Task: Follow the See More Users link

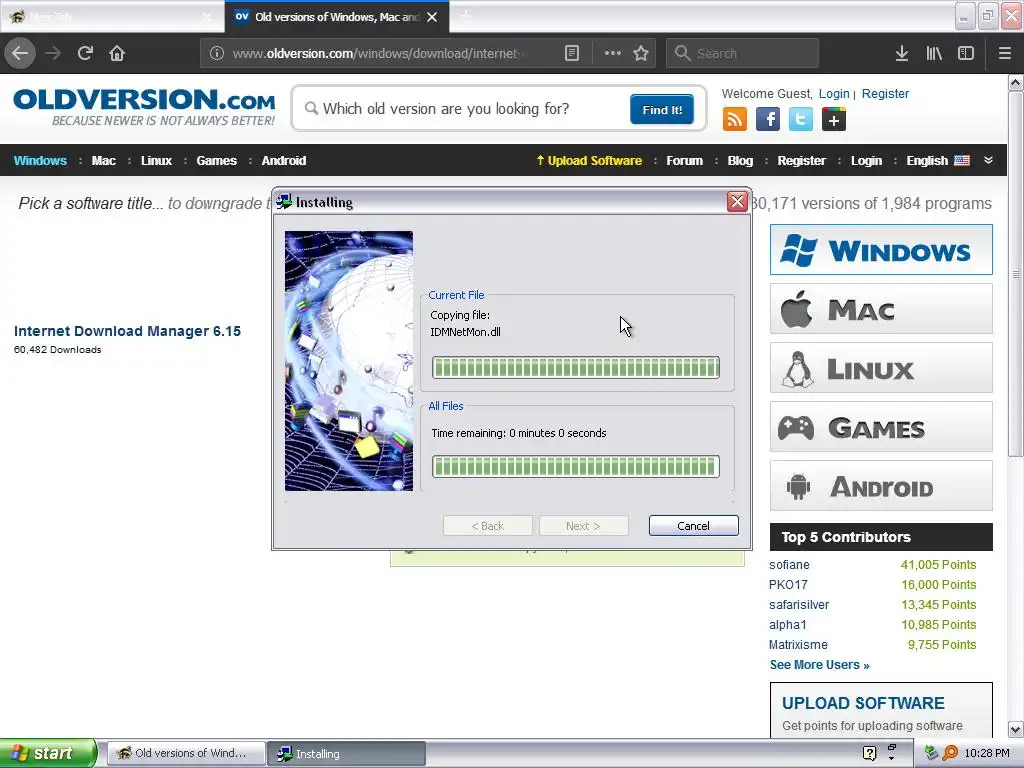Action: 820,665
